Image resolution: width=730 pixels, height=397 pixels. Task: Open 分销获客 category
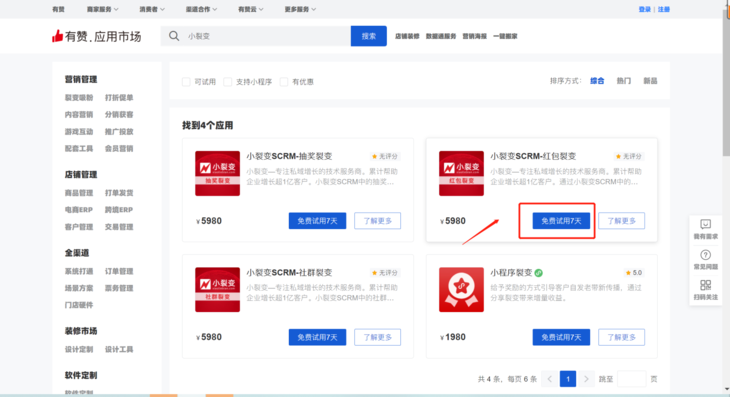pyautogui.click(x=119, y=114)
